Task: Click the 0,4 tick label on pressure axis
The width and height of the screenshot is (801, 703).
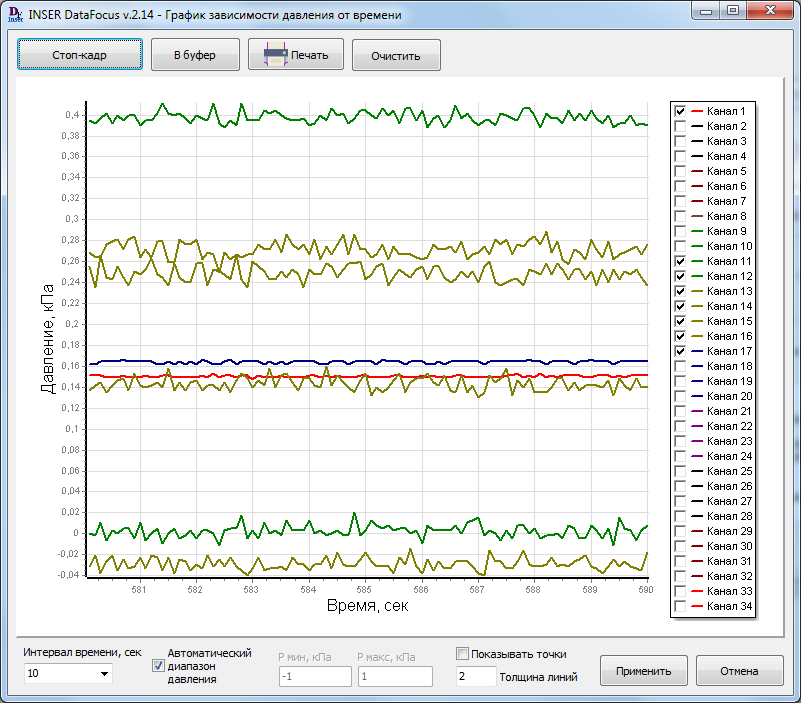Action: [73, 115]
